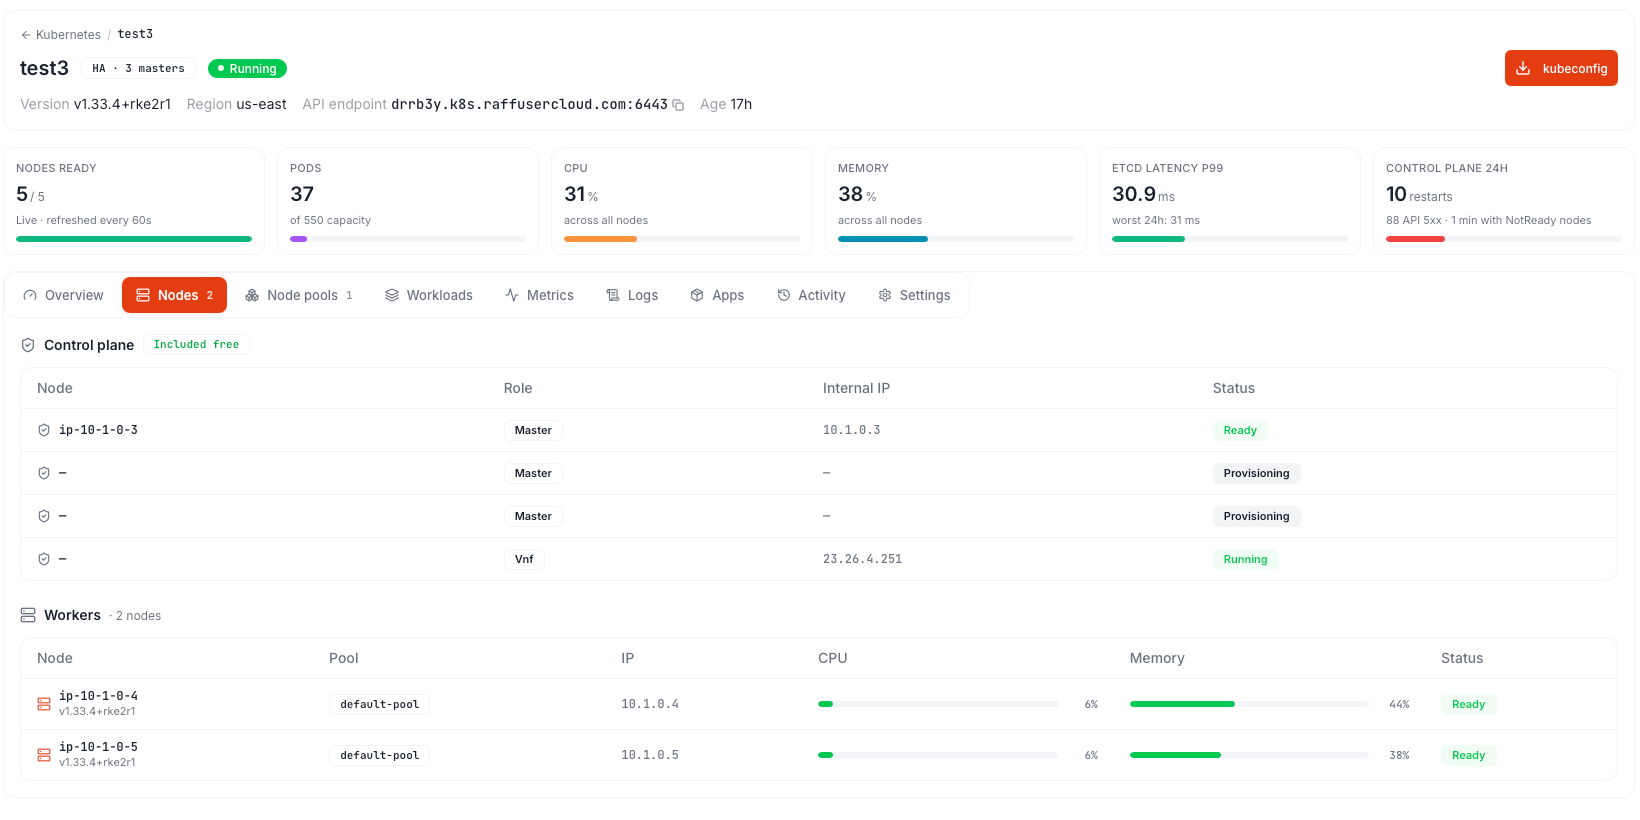
Task: Click the Memory usage bar in summary card
Action: point(956,239)
